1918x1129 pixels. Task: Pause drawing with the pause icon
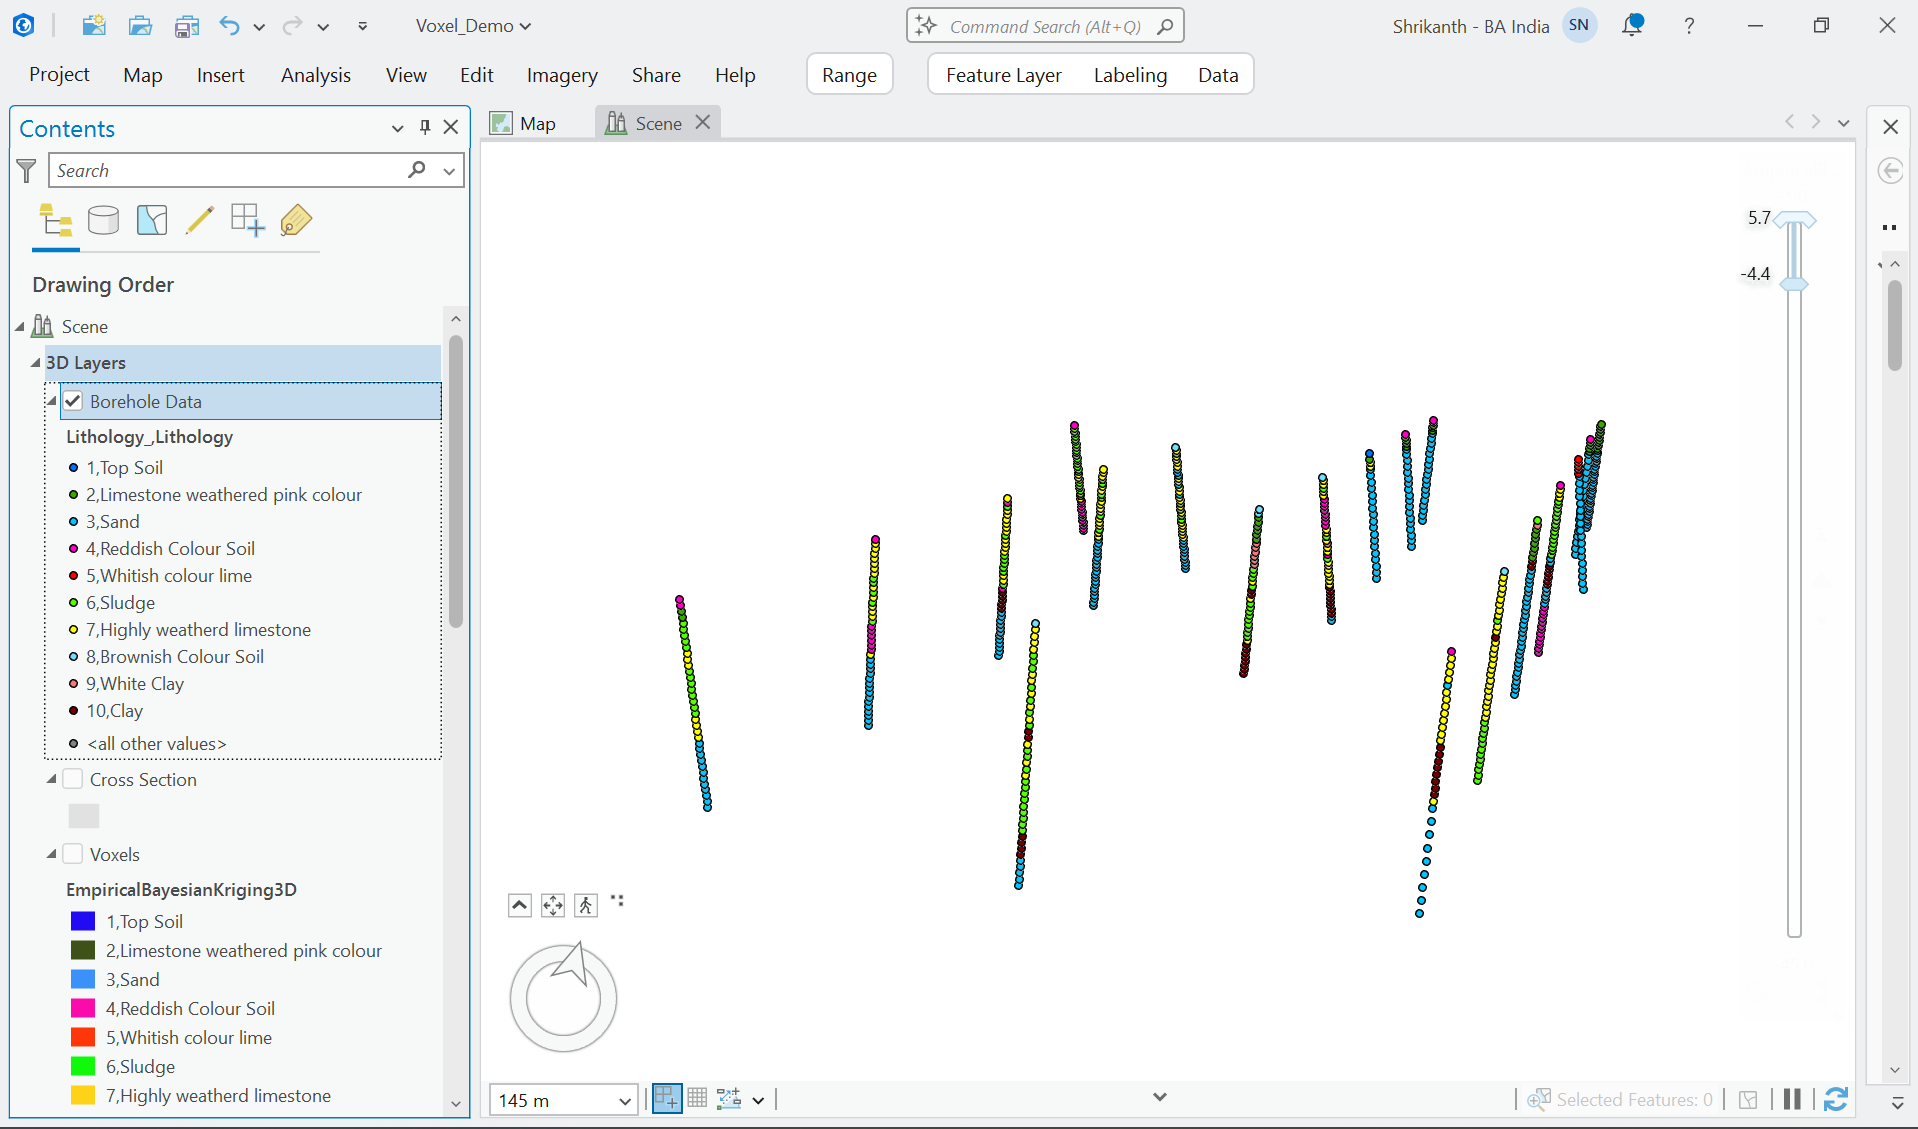1792,1099
